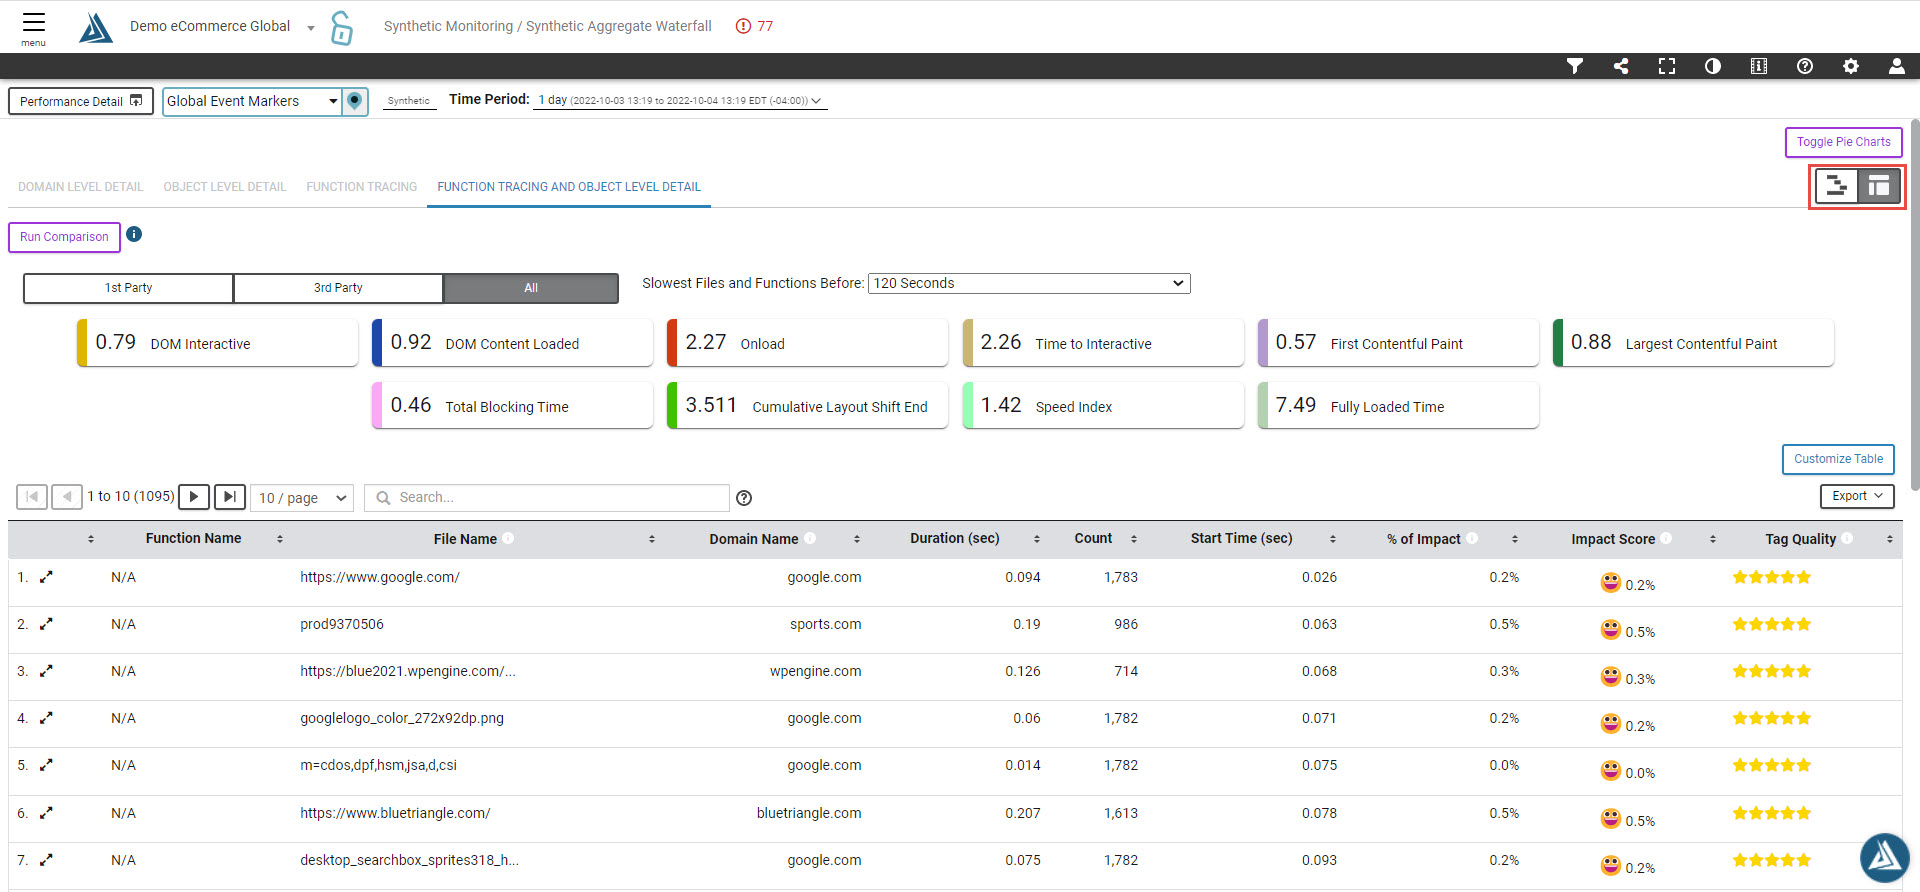Viewport: 1920px width, 892px height.
Task: Toggle dark contrast mode icon
Action: point(1713,66)
